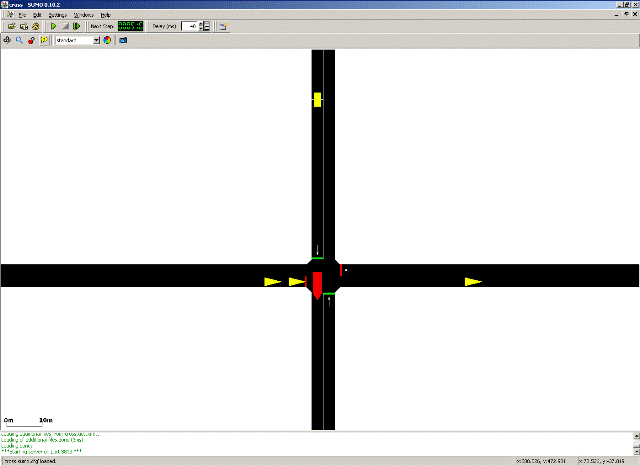
Task: Click the delay slider beside the spinner
Action: (x=207, y=27)
